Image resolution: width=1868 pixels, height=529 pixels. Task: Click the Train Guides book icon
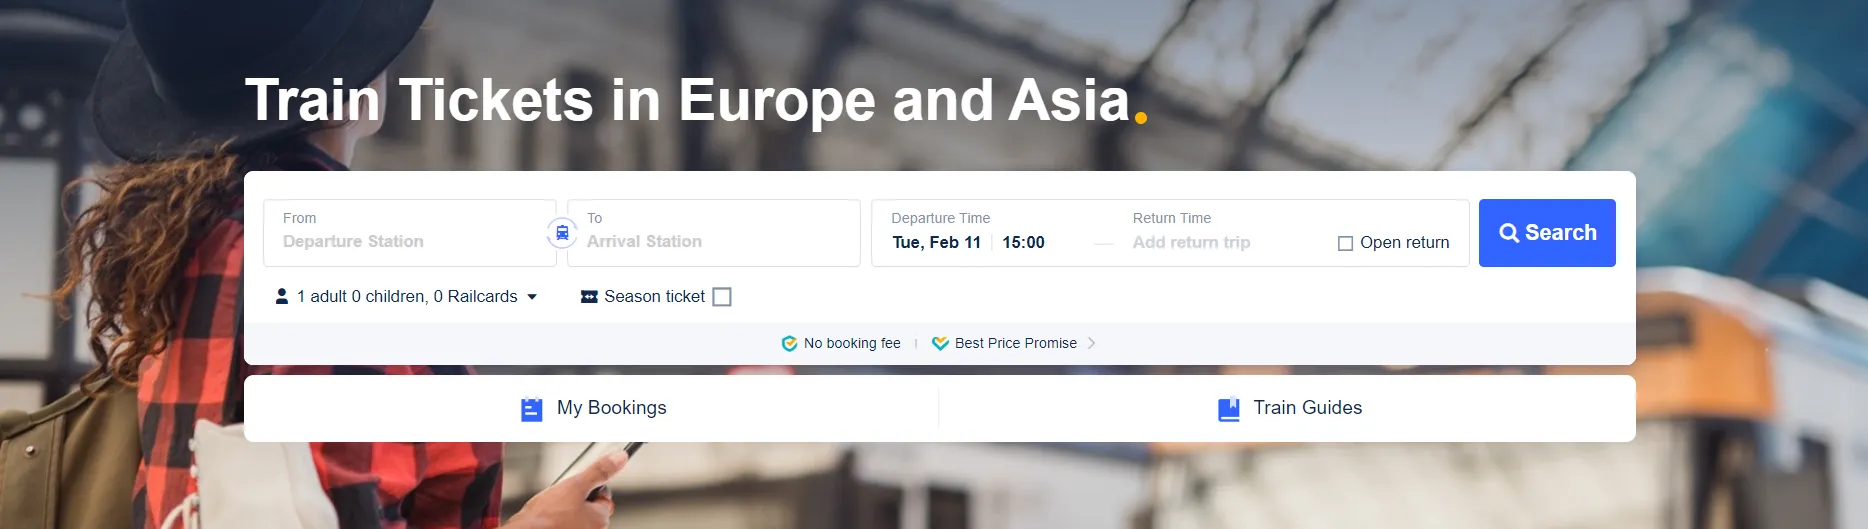(1229, 409)
